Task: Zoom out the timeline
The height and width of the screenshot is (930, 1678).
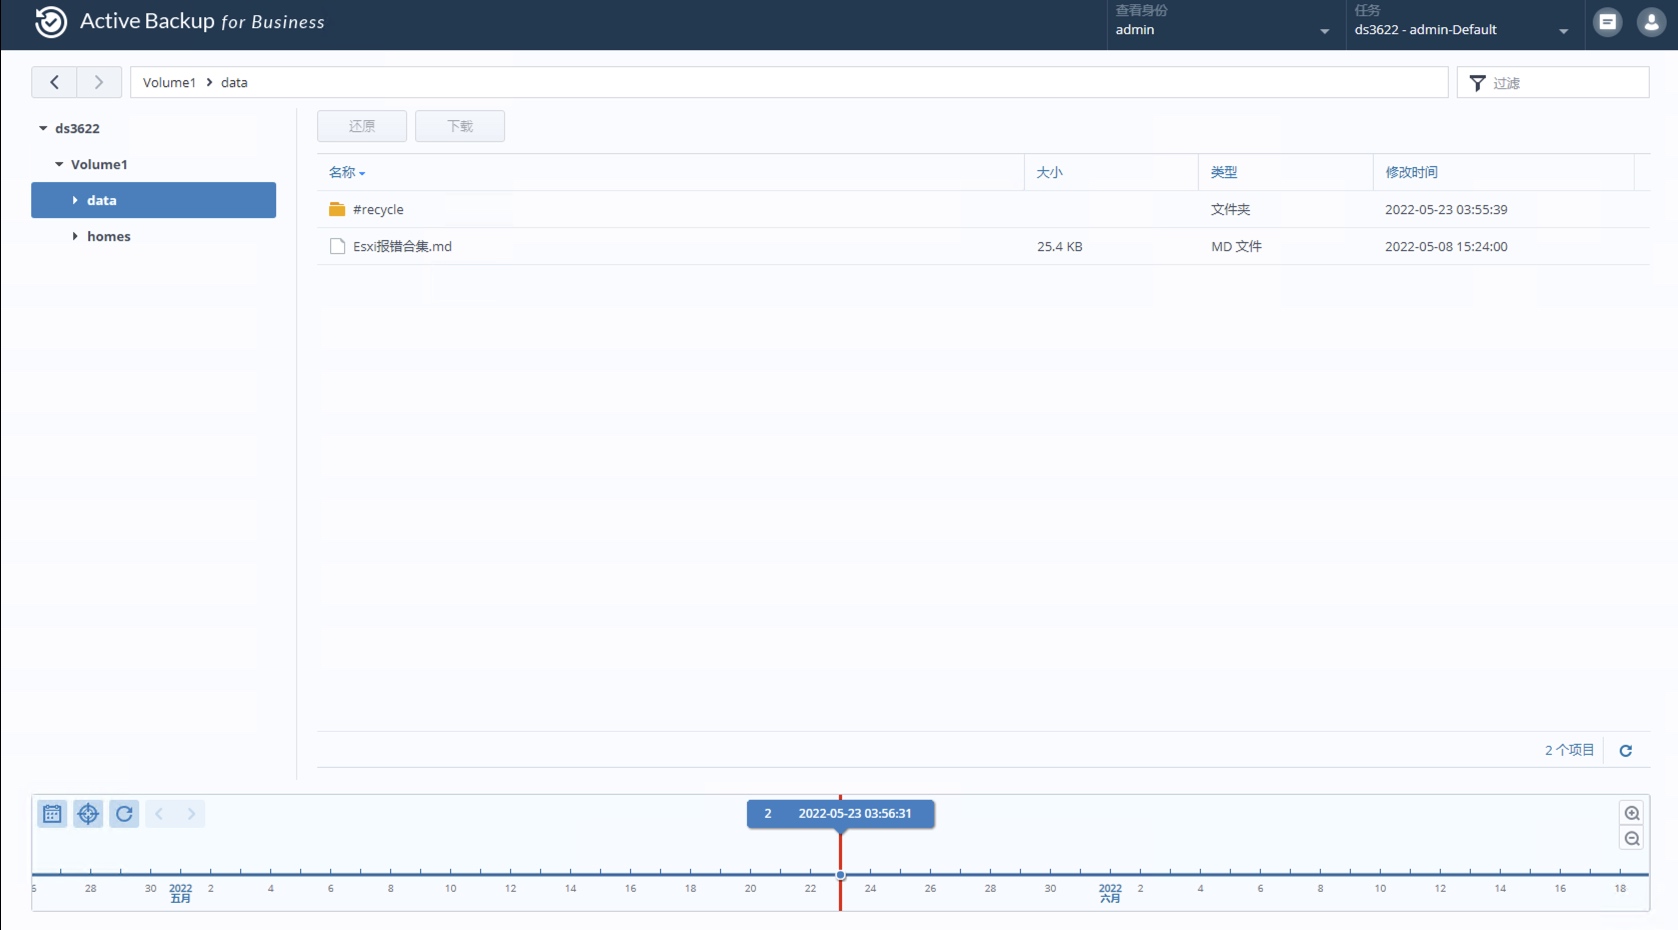Action: click(x=1632, y=838)
